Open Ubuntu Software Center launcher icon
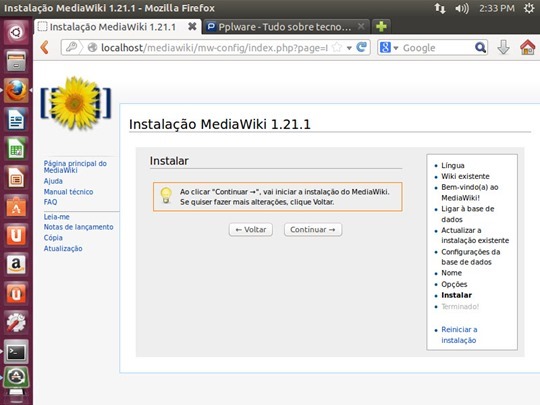Screen dimensions: 540x405 [16, 207]
